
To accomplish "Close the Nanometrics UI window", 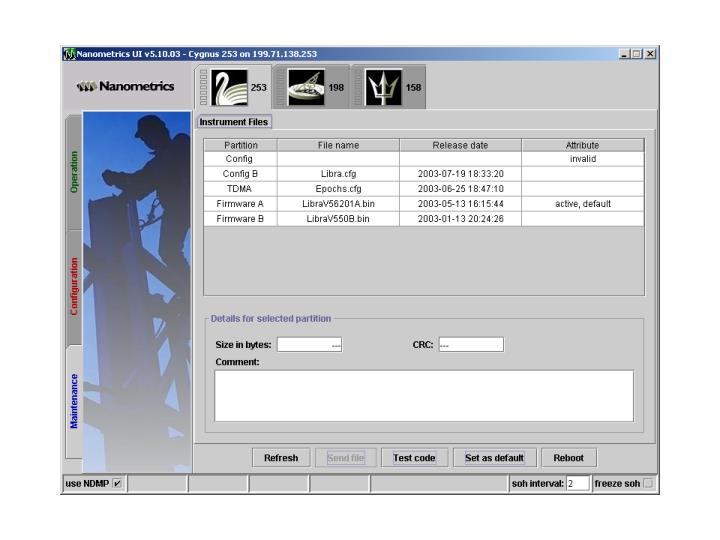I will point(650,54).
